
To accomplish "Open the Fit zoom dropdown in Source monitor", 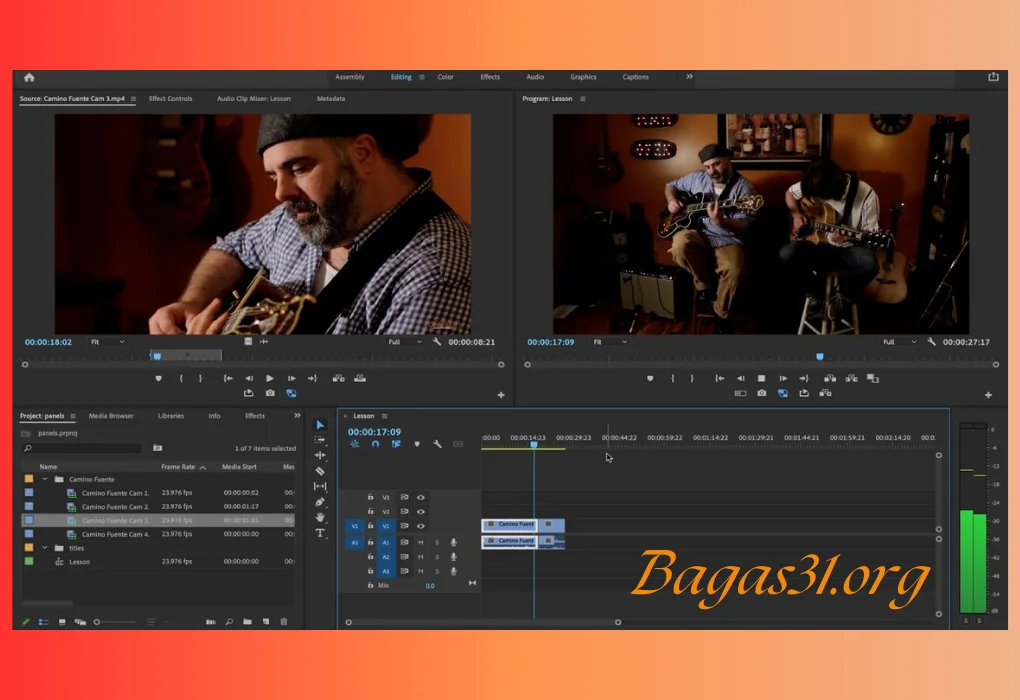I will 107,341.
